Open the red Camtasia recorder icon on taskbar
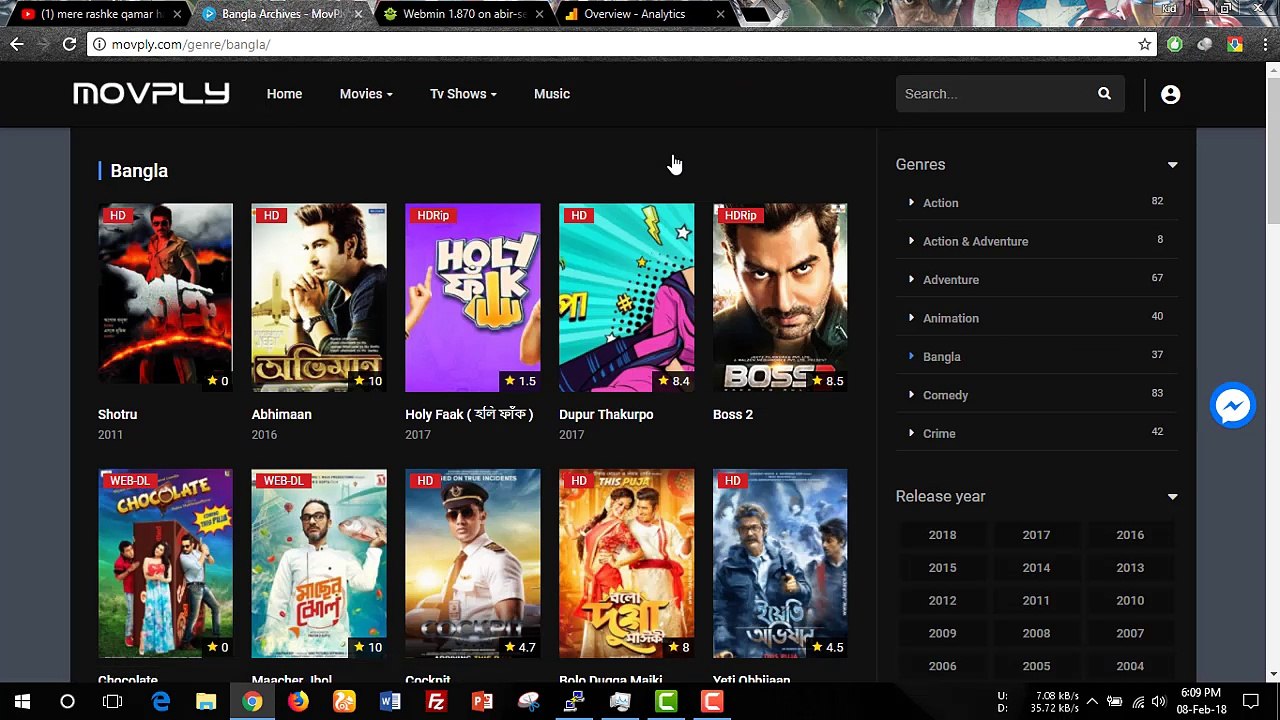The height and width of the screenshot is (720, 1280). point(712,701)
